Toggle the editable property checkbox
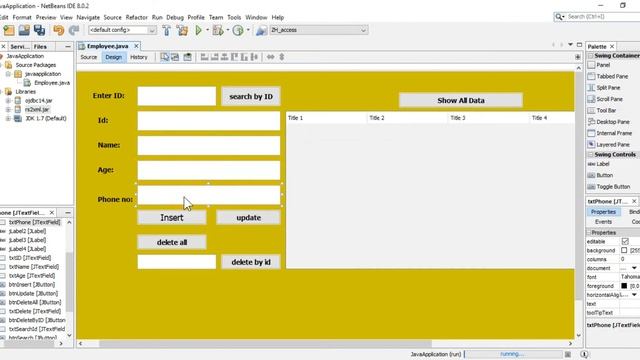 pos(625,242)
